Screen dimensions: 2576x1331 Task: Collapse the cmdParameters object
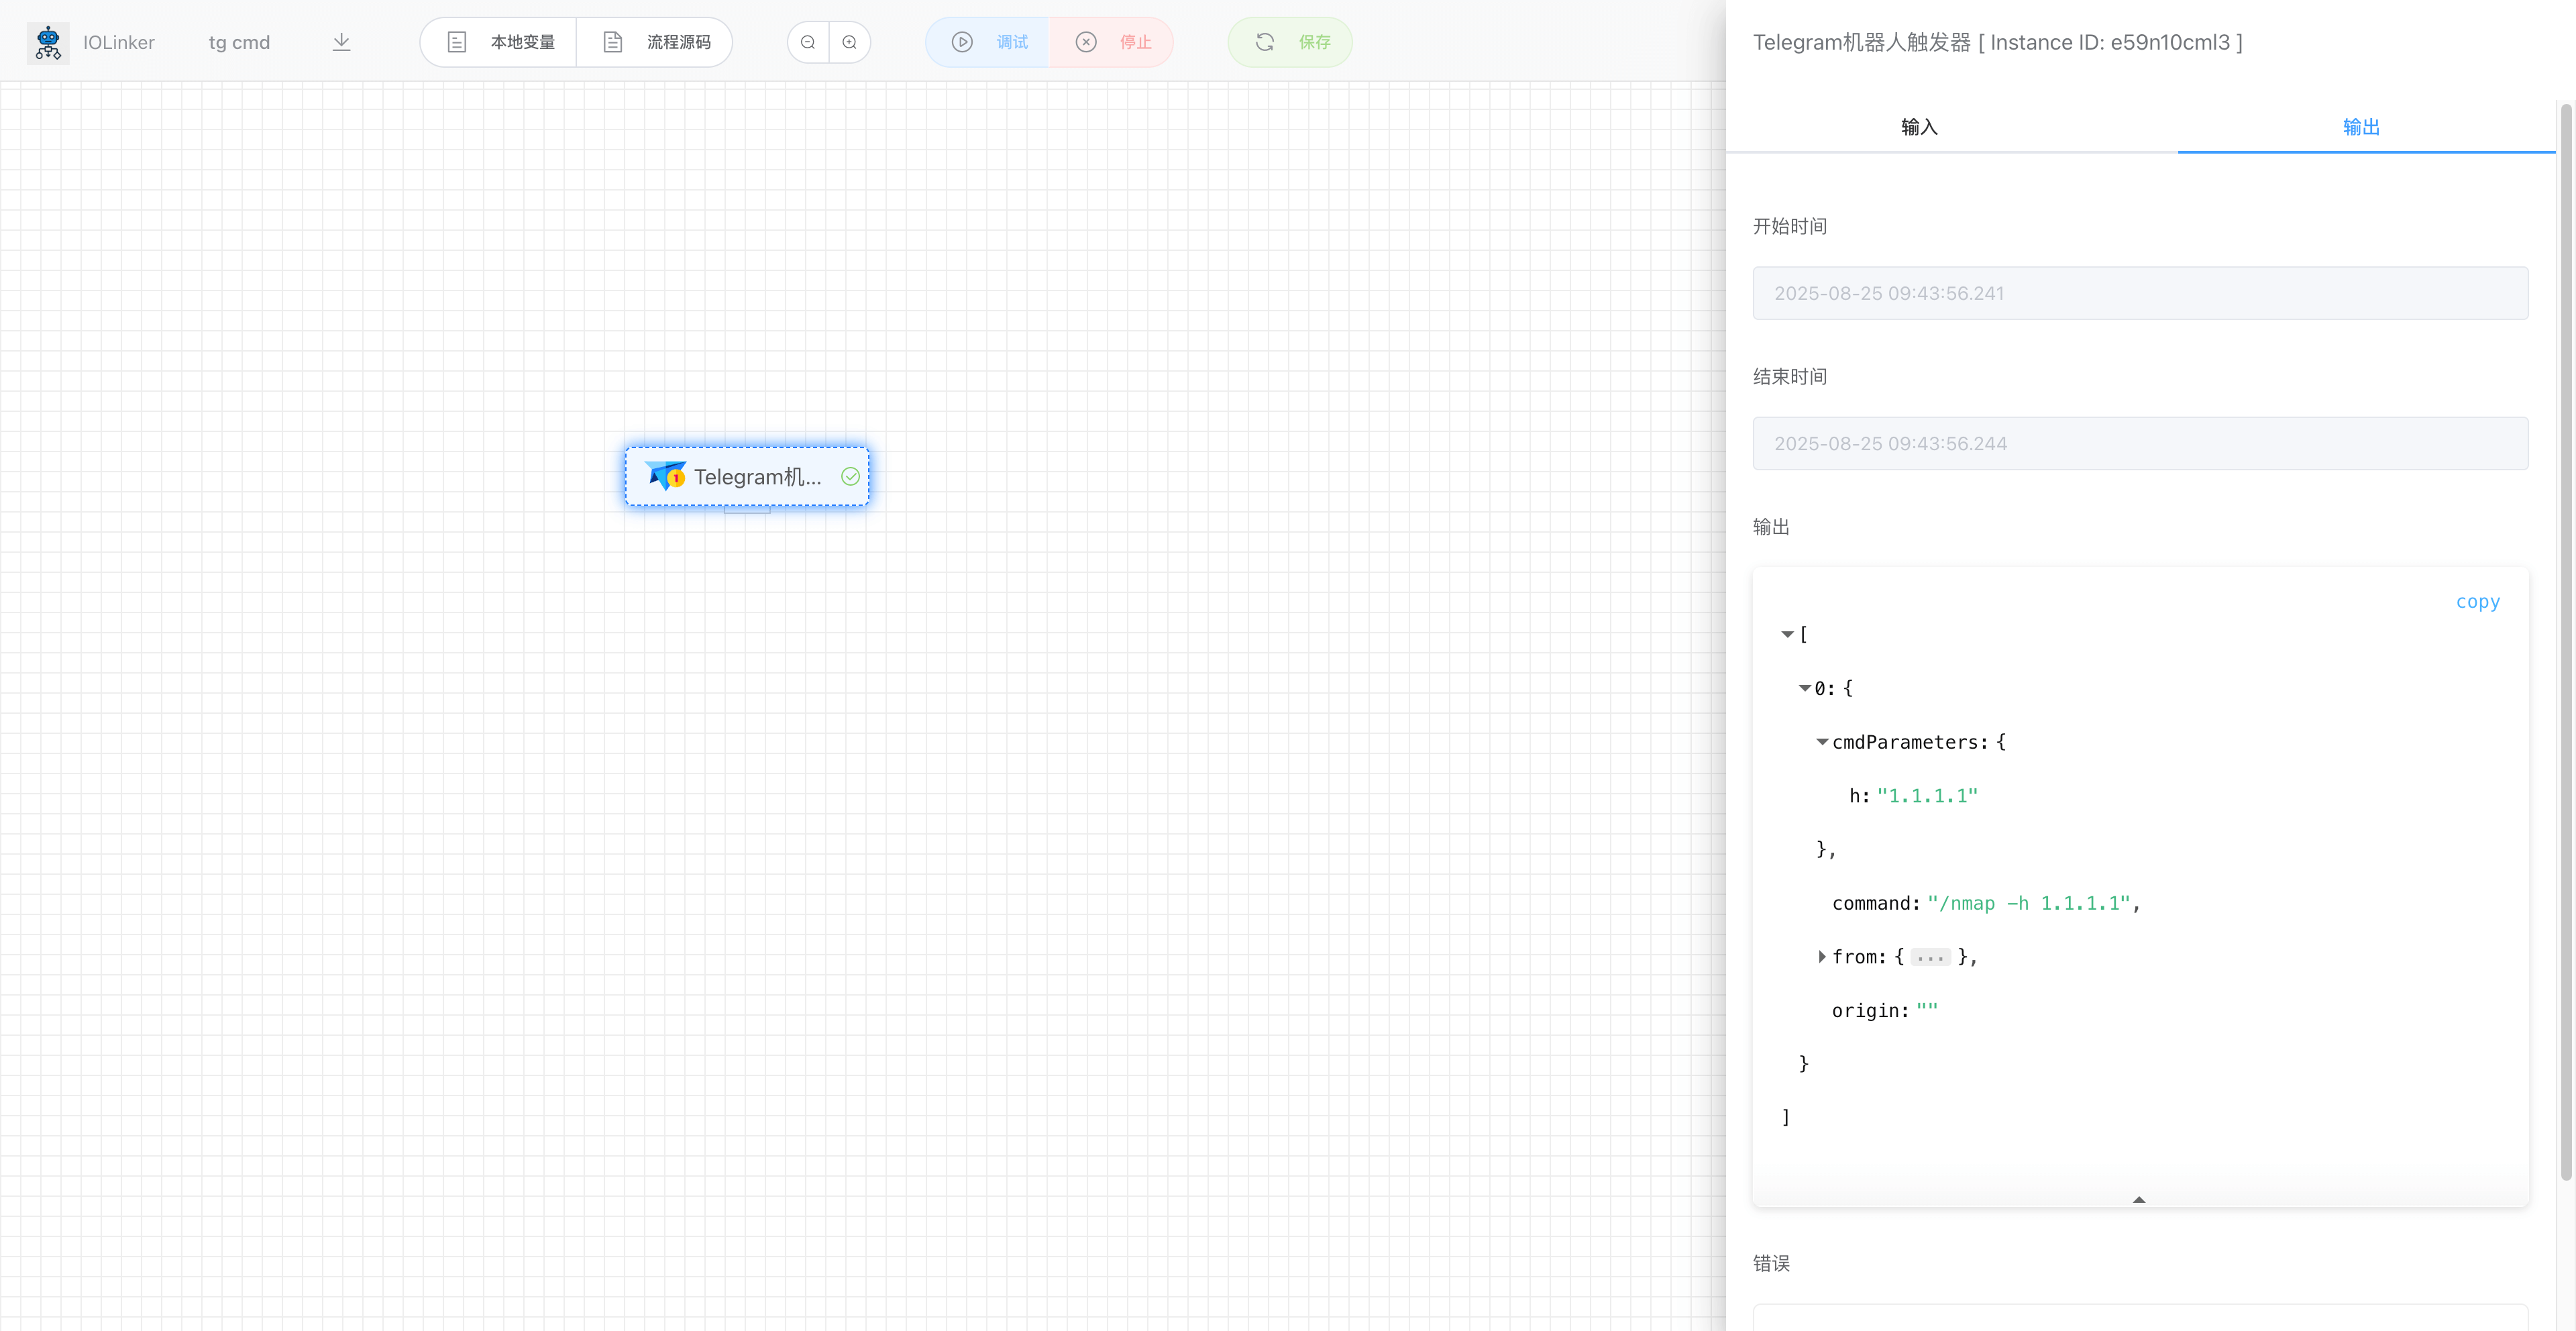pos(1822,742)
